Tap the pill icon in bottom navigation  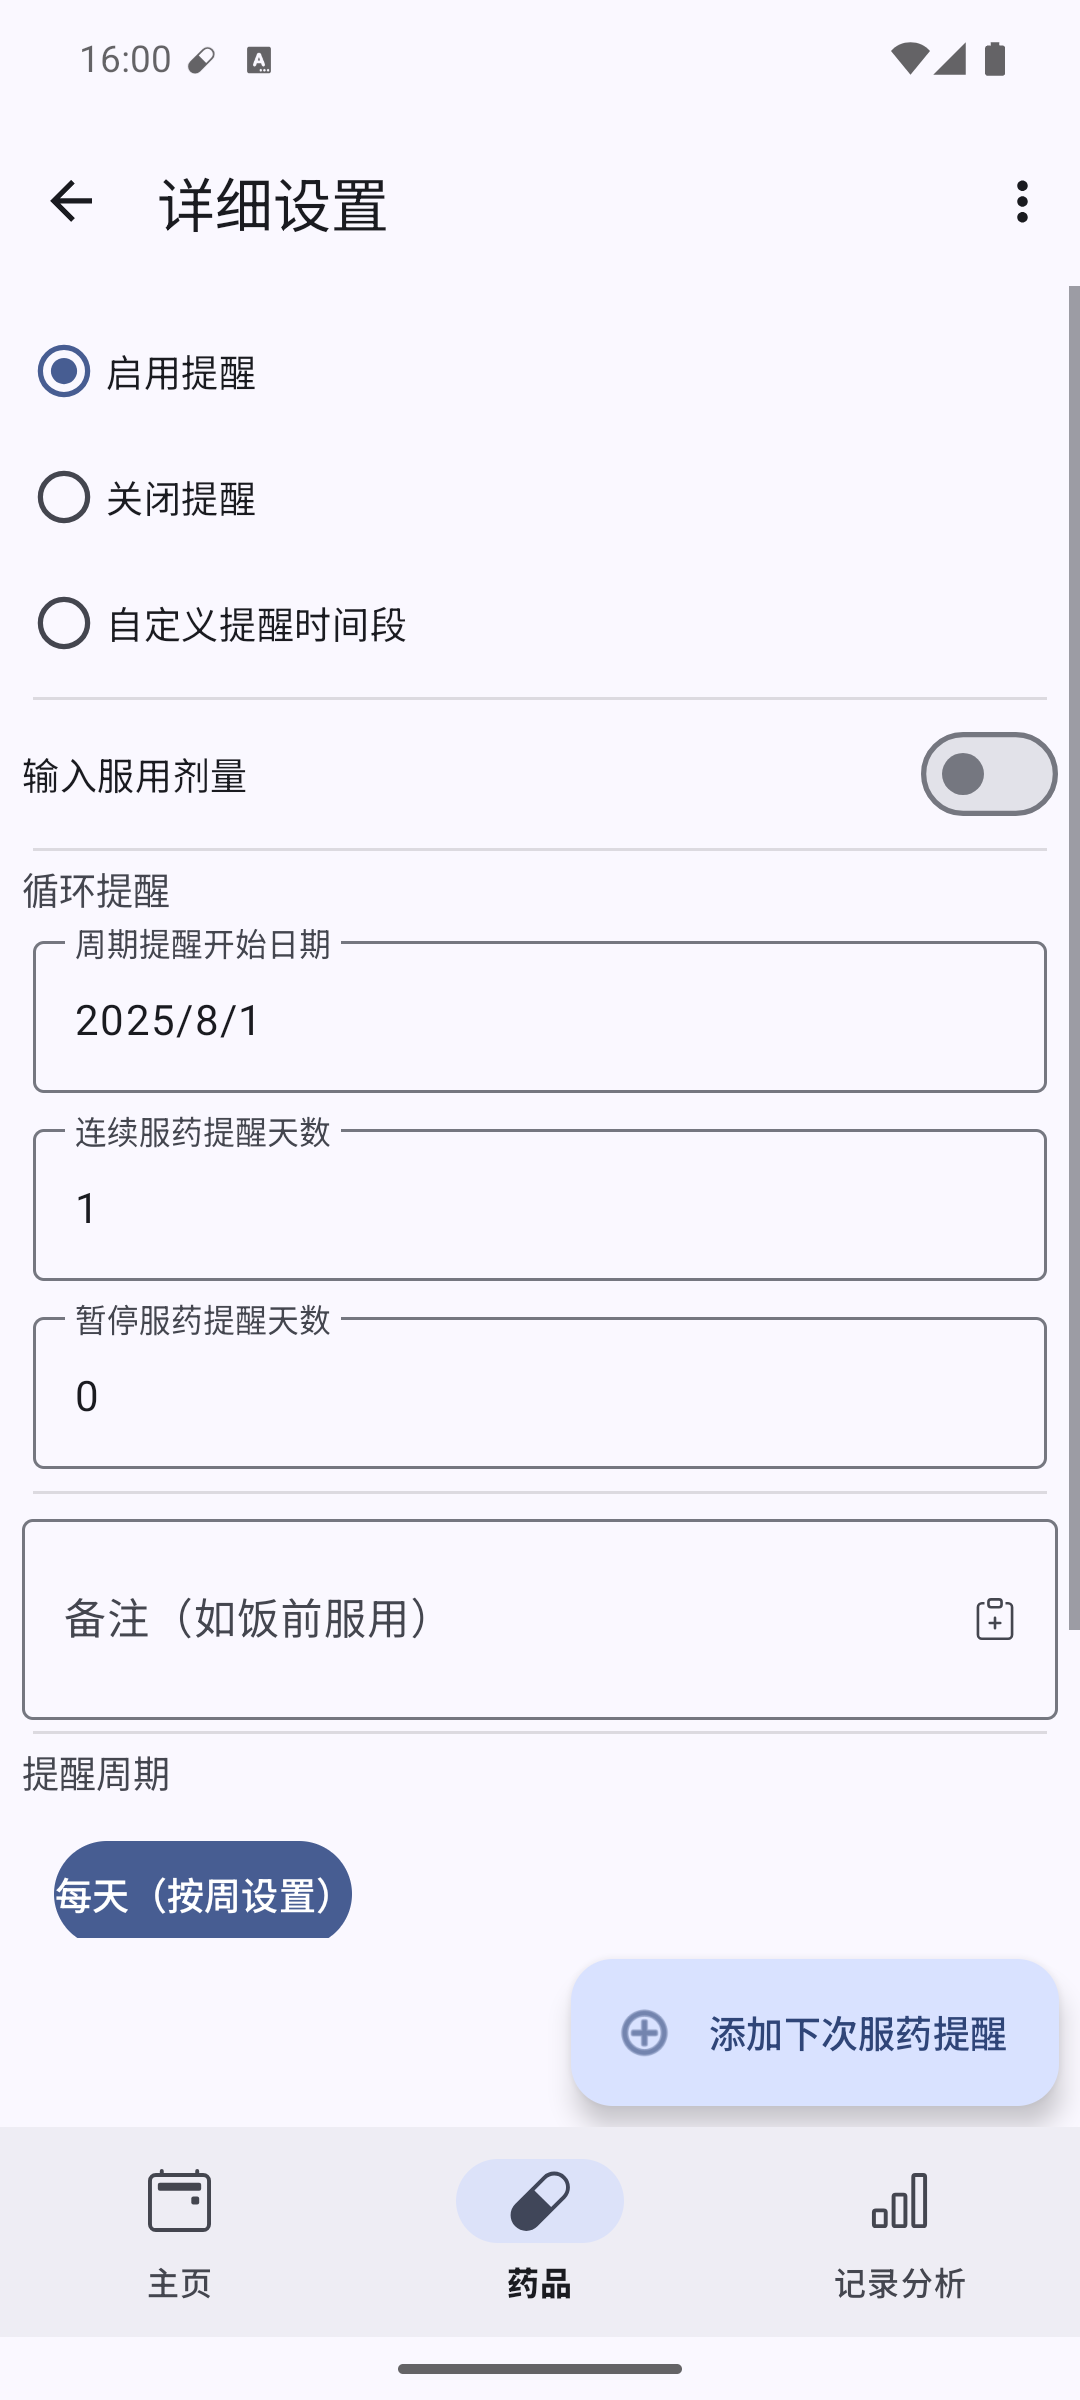(x=539, y=2201)
